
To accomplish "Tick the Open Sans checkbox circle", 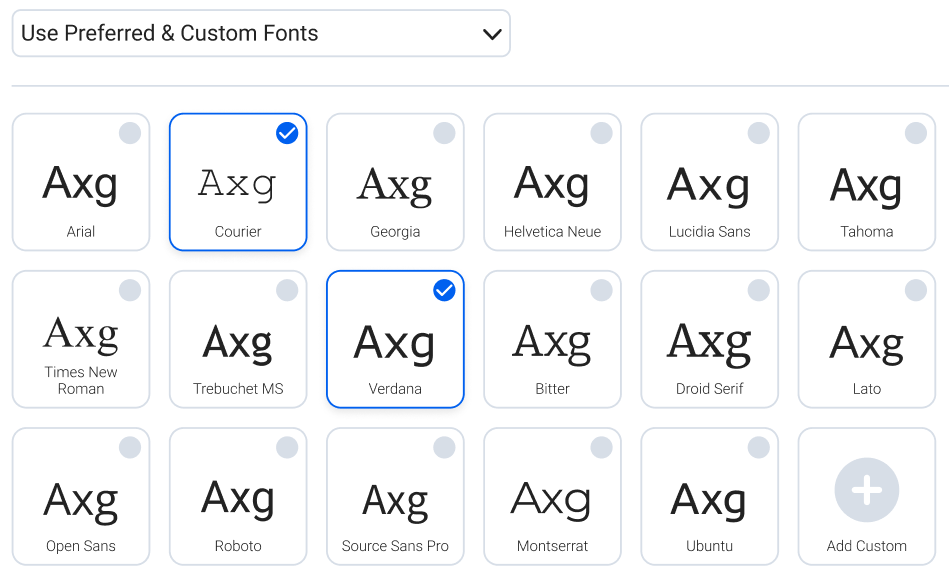I will tap(130, 448).
